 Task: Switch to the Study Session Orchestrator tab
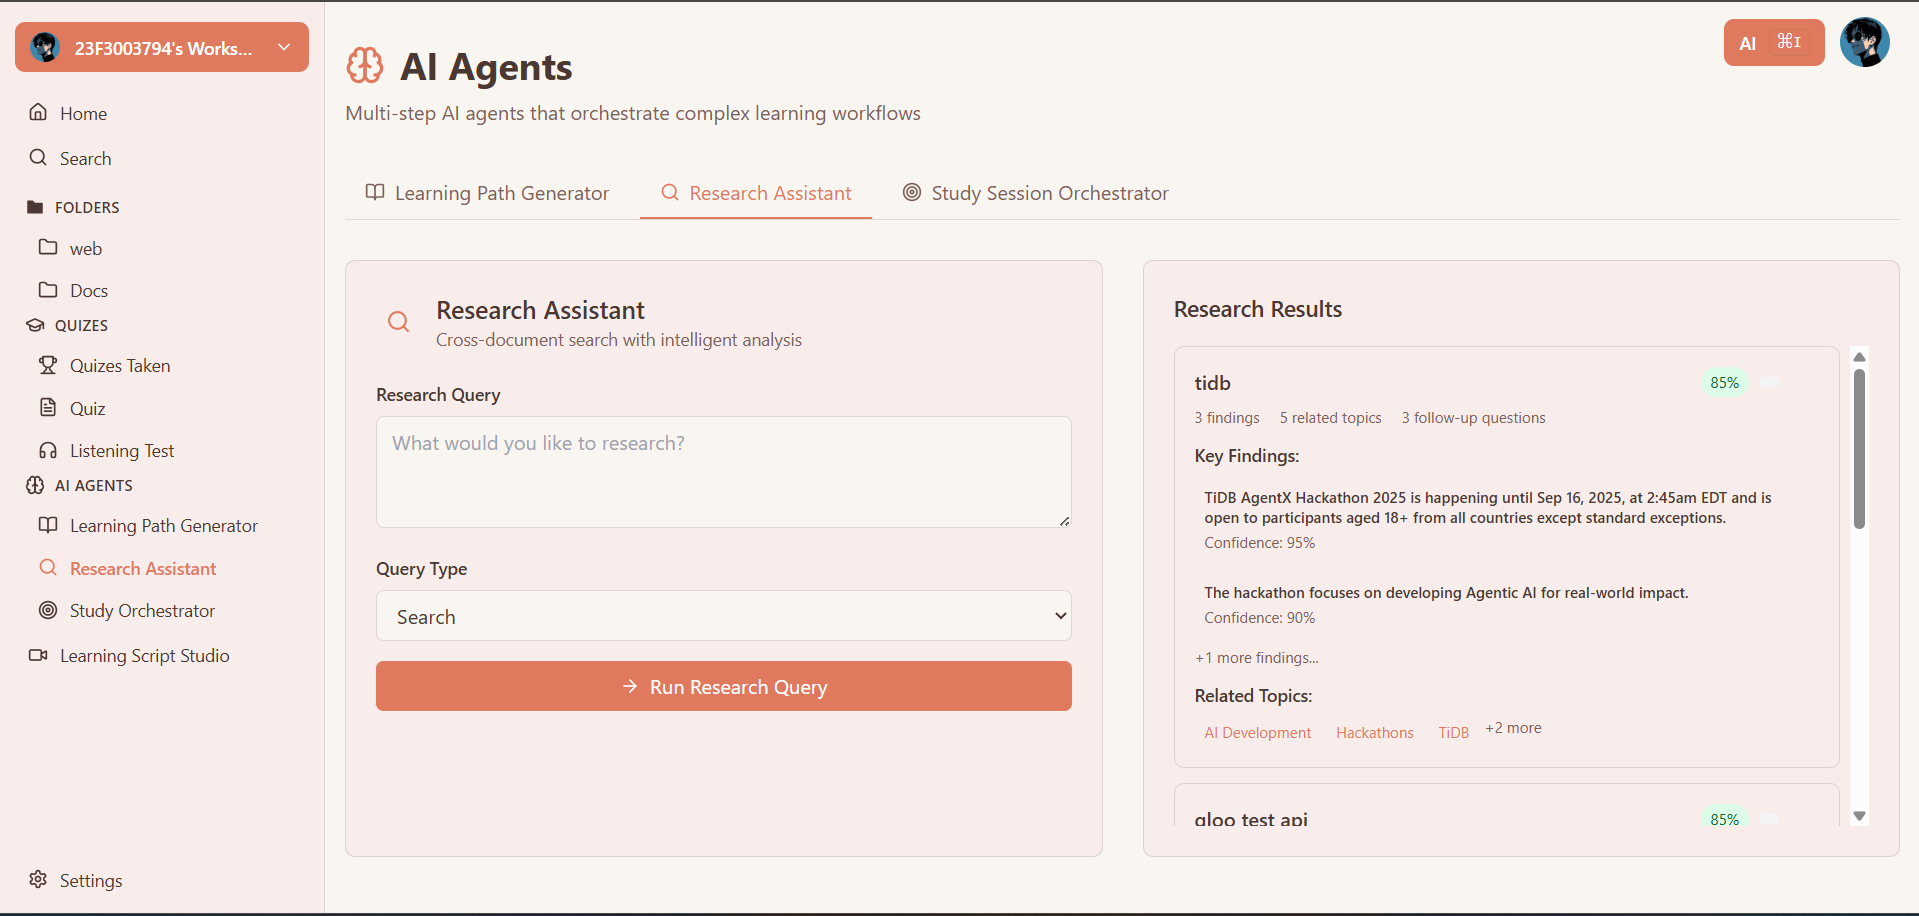(1035, 193)
